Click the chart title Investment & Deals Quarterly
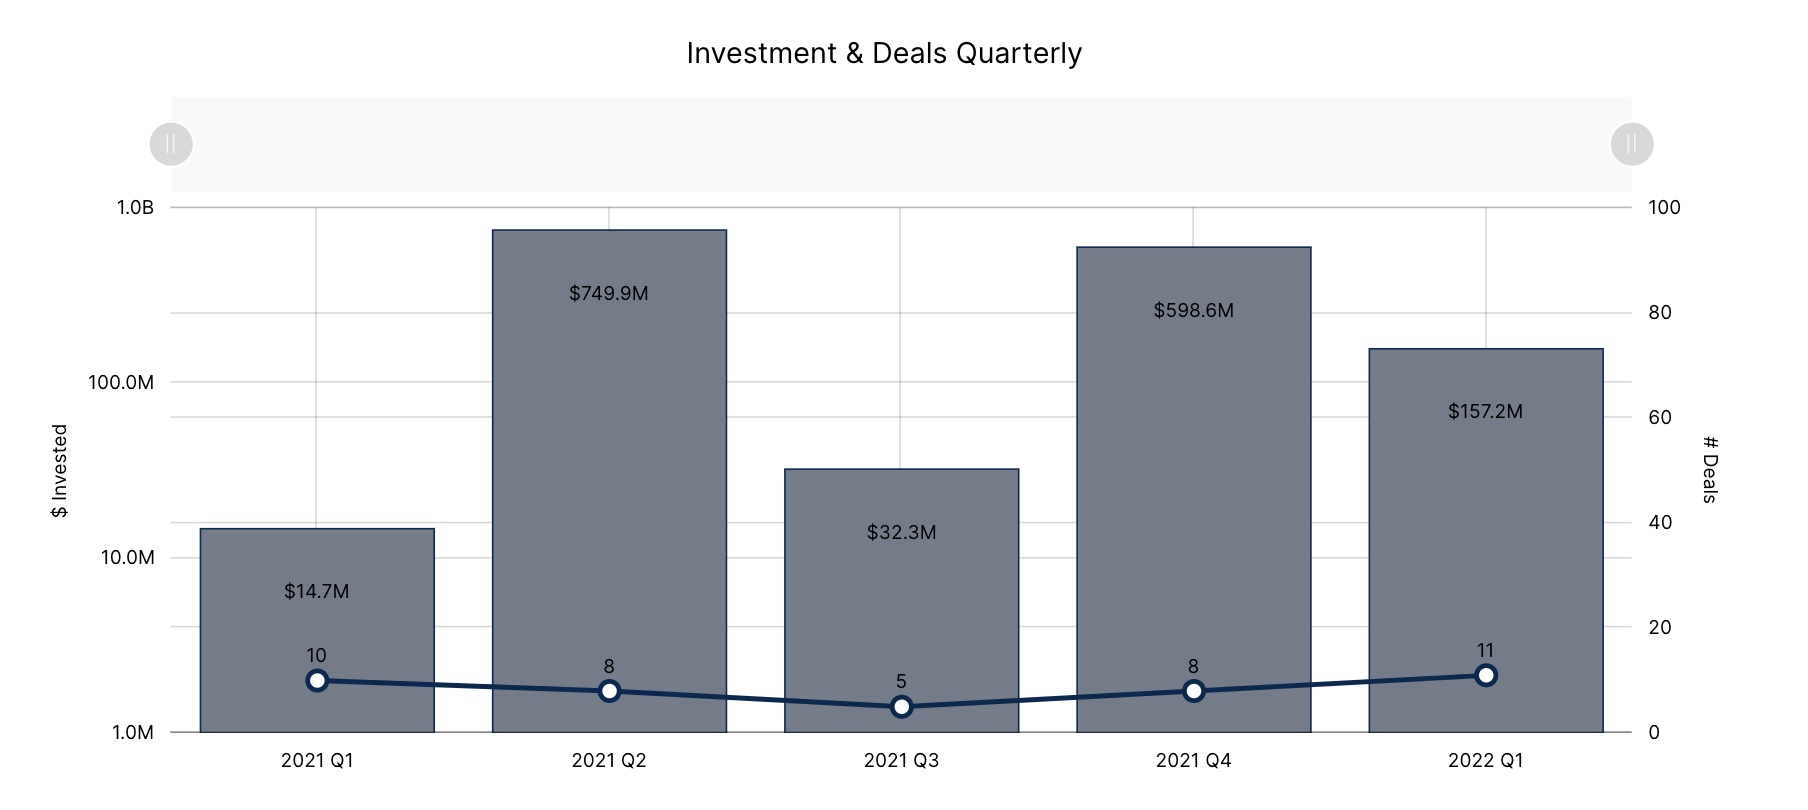Image resolution: width=1808 pixels, height=810 pixels. pos(884,53)
